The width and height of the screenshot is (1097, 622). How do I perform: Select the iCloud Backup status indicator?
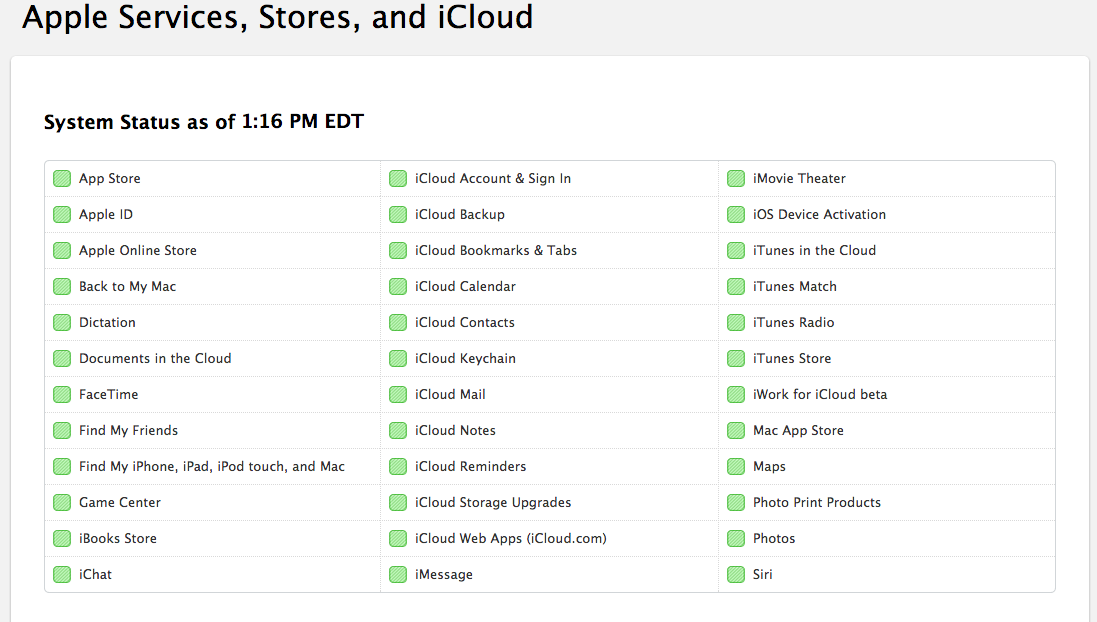398,214
